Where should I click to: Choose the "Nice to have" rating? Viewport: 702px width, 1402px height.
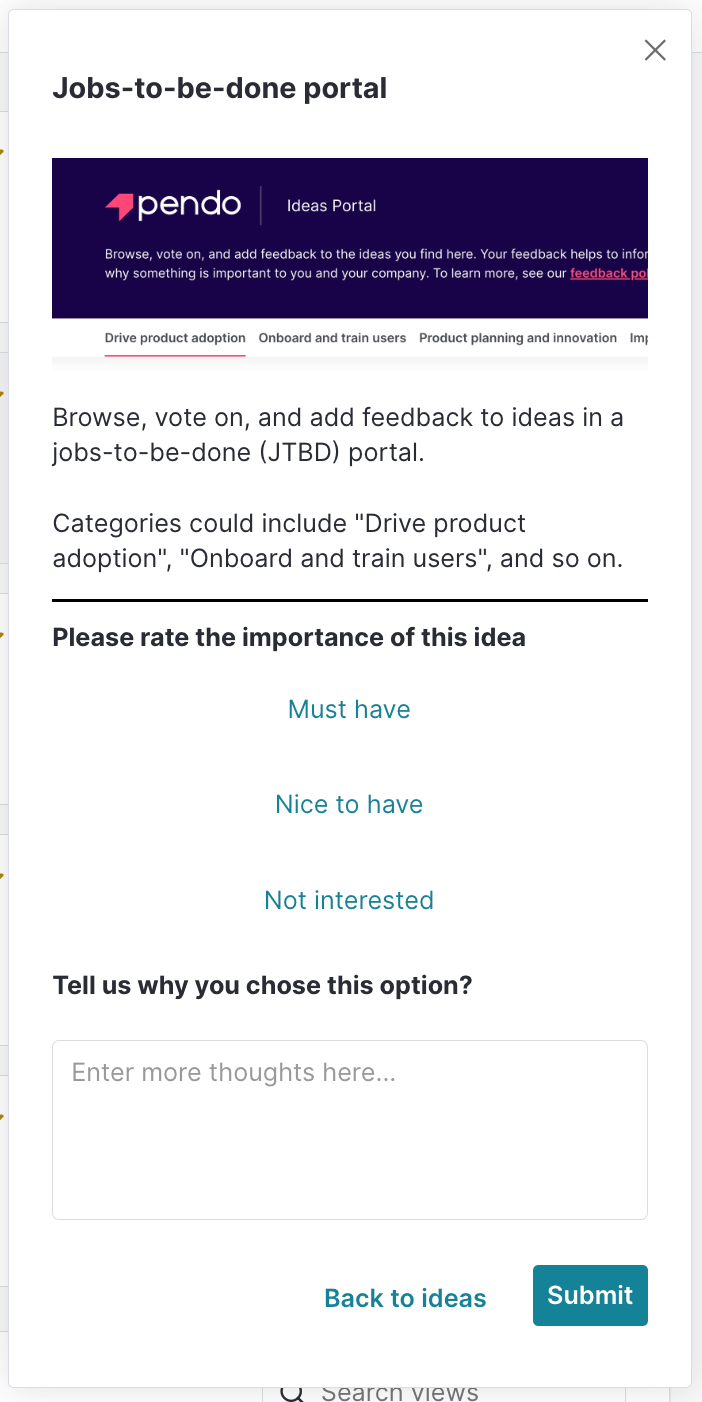349,804
